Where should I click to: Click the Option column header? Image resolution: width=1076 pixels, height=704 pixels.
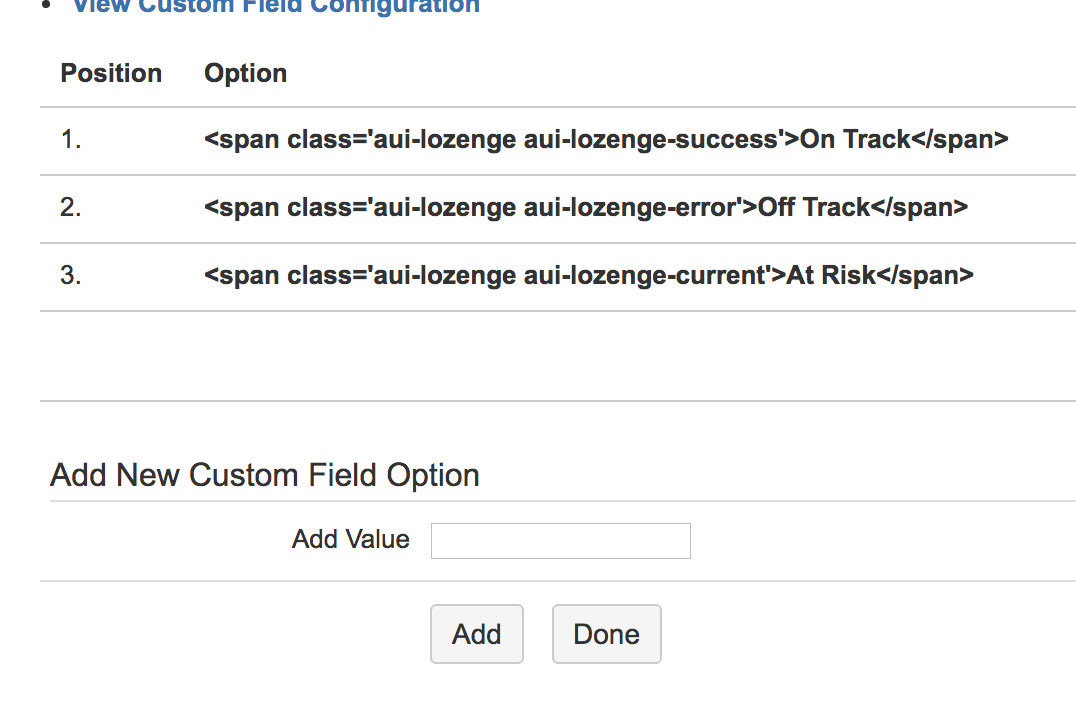(245, 73)
